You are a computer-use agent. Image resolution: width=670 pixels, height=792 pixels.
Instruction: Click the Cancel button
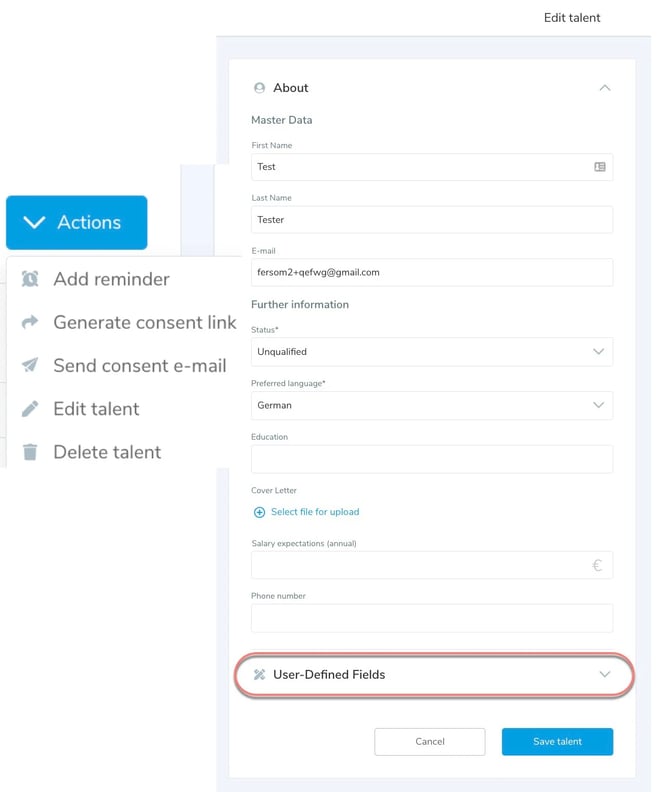pos(429,741)
